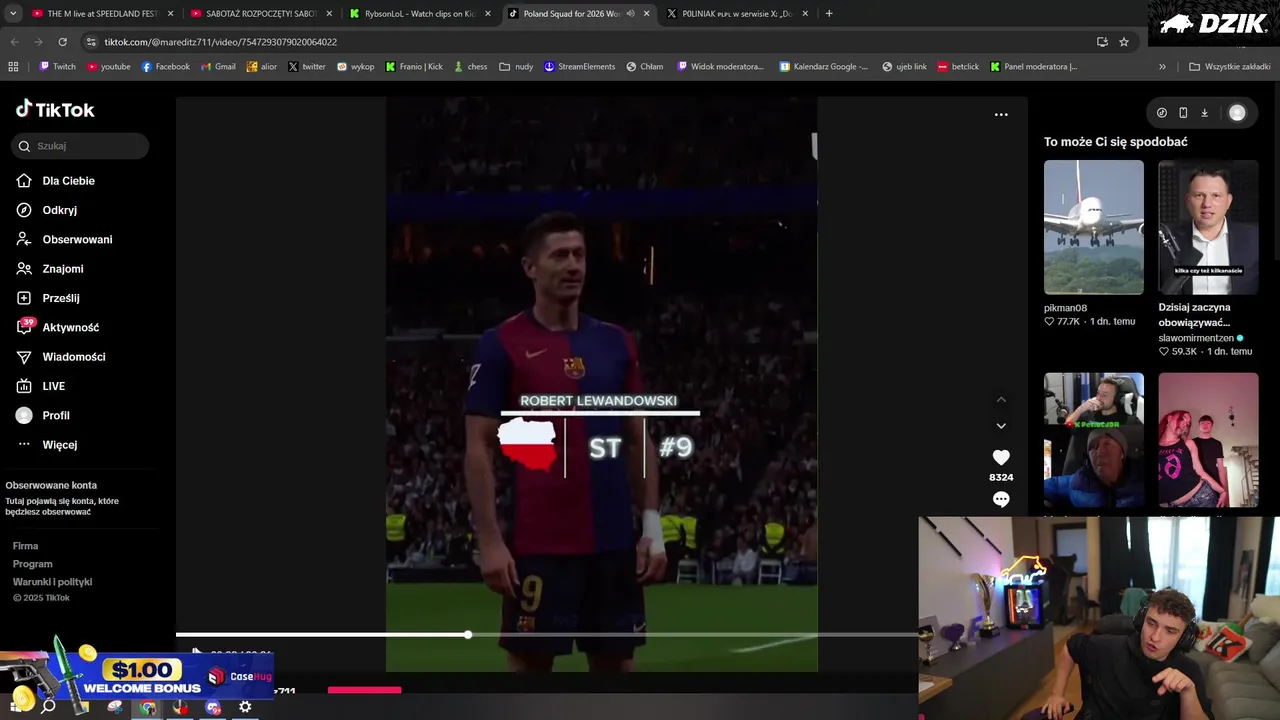This screenshot has width=1280, height=720.
Task: Open Windows taskbar search
Action: [48, 707]
